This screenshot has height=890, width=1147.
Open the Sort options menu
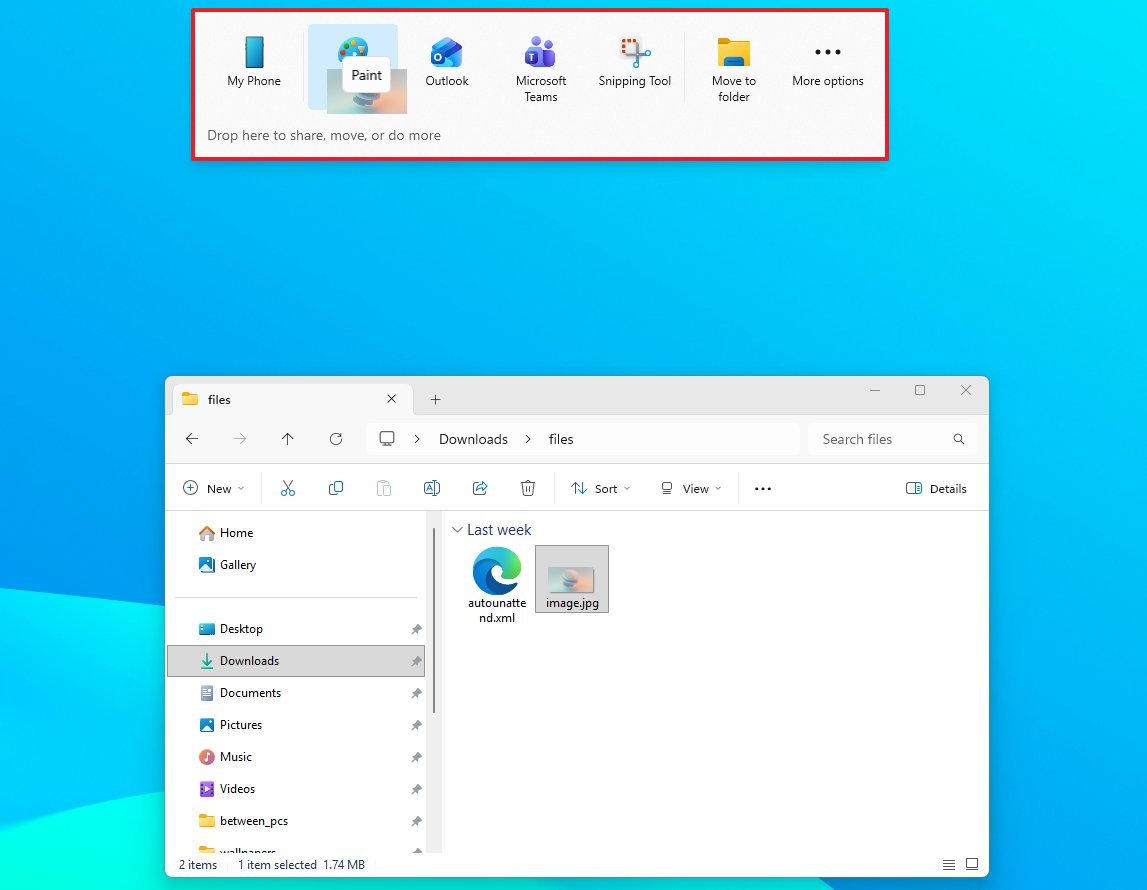point(600,488)
